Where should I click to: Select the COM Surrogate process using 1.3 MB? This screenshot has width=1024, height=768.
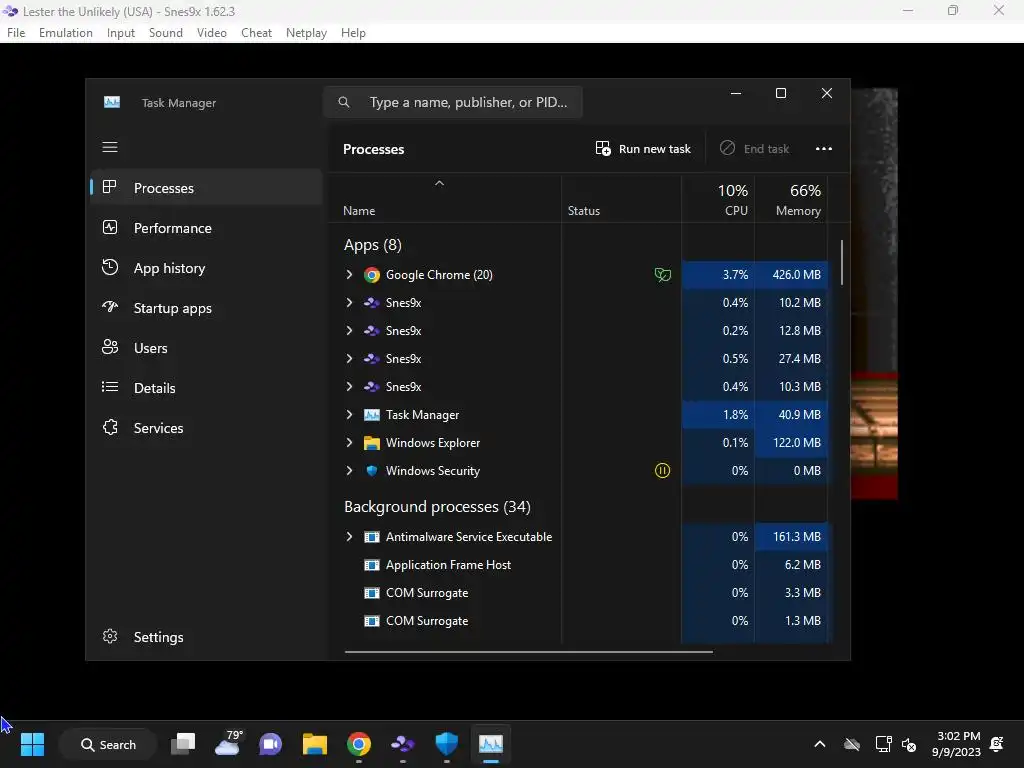pos(579,621)
